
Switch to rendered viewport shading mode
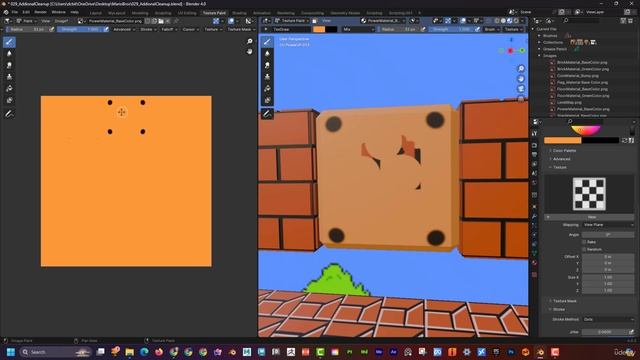pos(516,20)
